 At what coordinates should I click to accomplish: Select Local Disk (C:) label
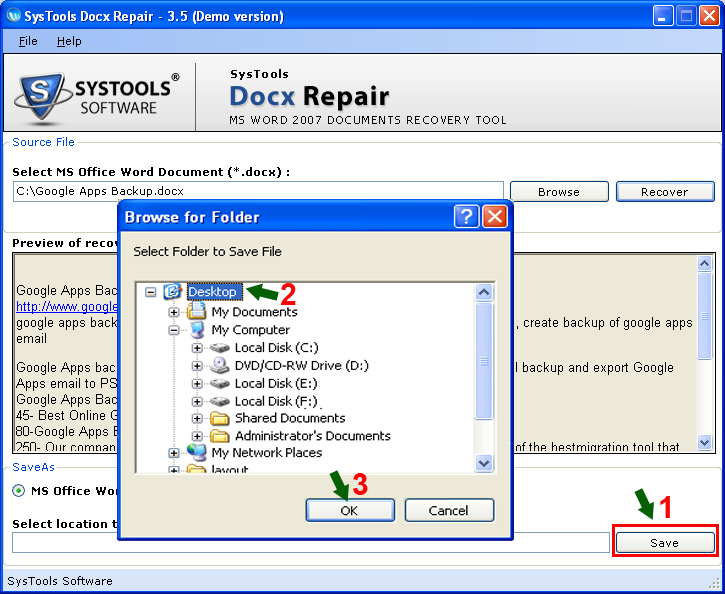(x=276, y=348)
